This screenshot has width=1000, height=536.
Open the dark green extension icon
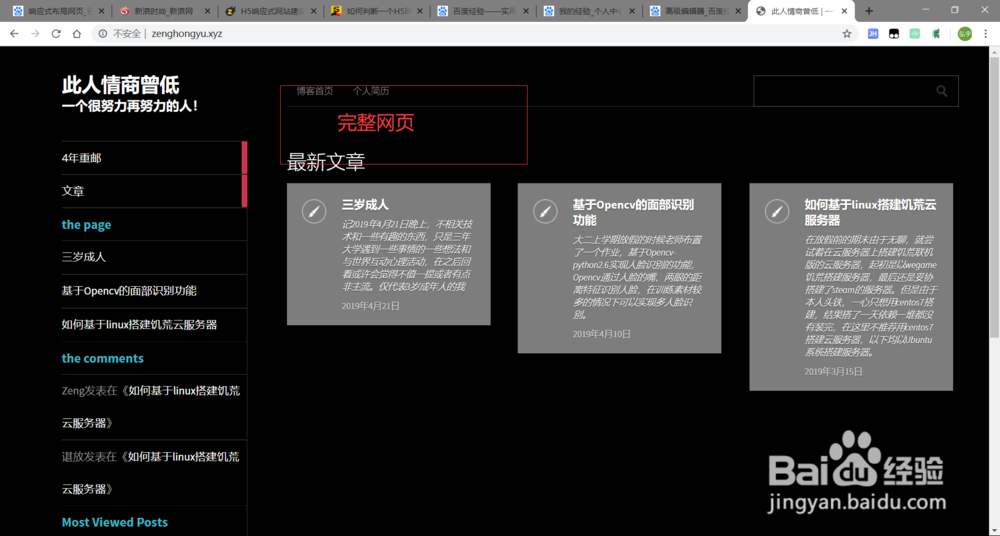click(x=936, y=34)
